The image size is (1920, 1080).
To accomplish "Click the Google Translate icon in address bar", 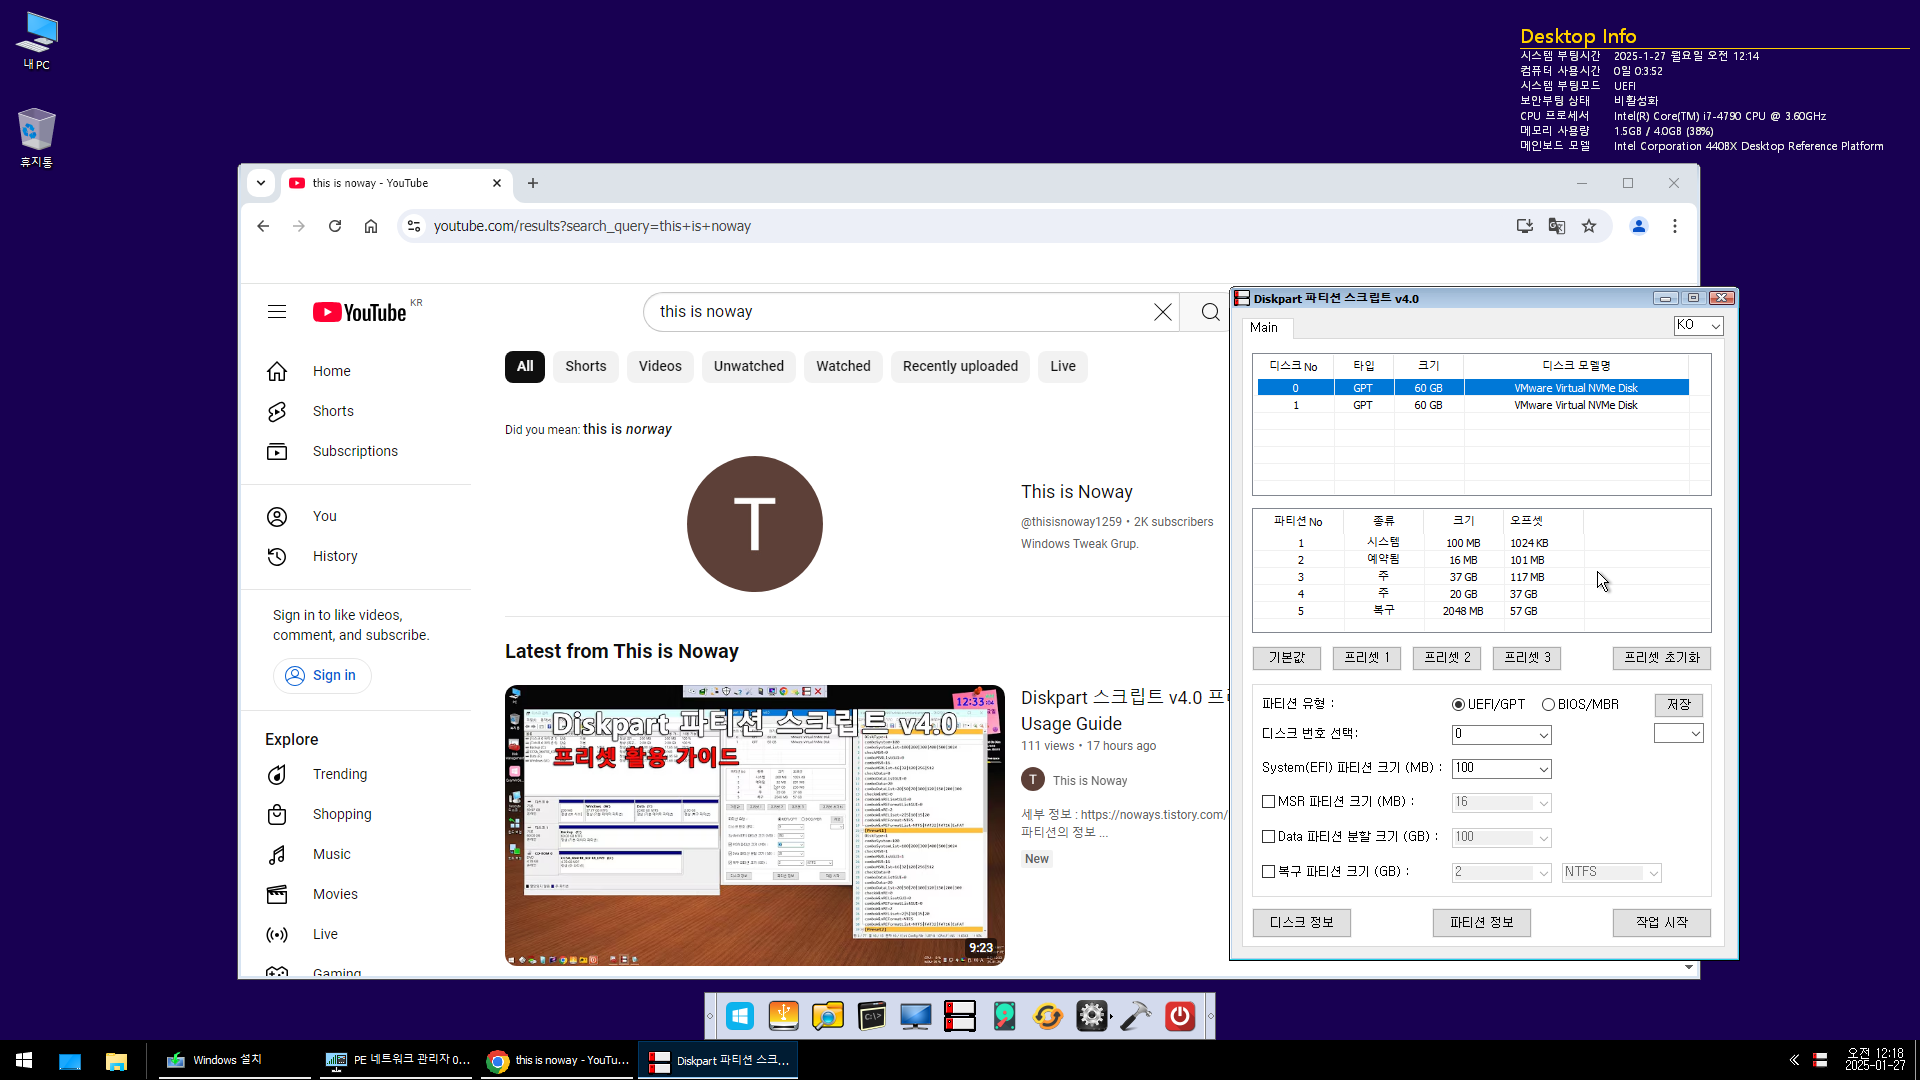I will pyautogui.click(x=1557, y=226).
